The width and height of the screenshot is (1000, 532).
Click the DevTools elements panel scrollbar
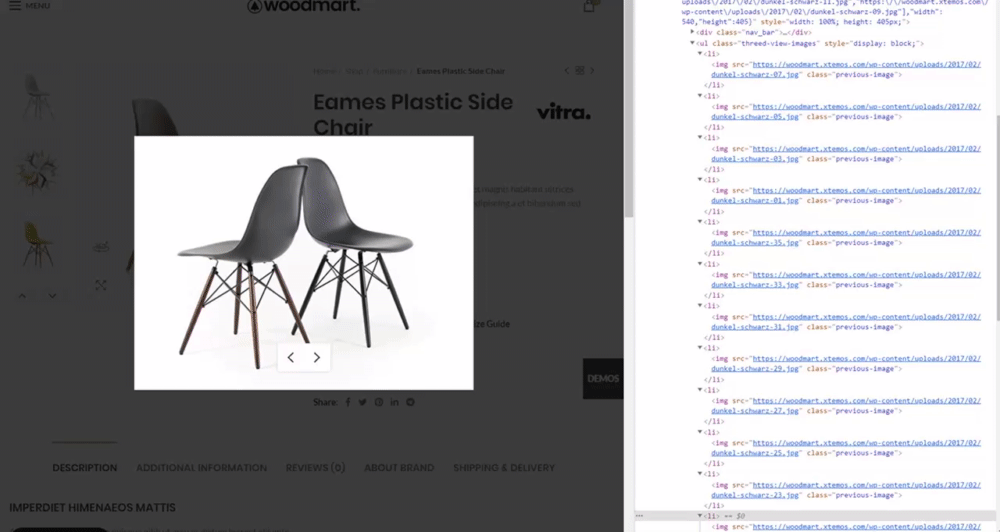pyautogui.click(x=996, y=217)
